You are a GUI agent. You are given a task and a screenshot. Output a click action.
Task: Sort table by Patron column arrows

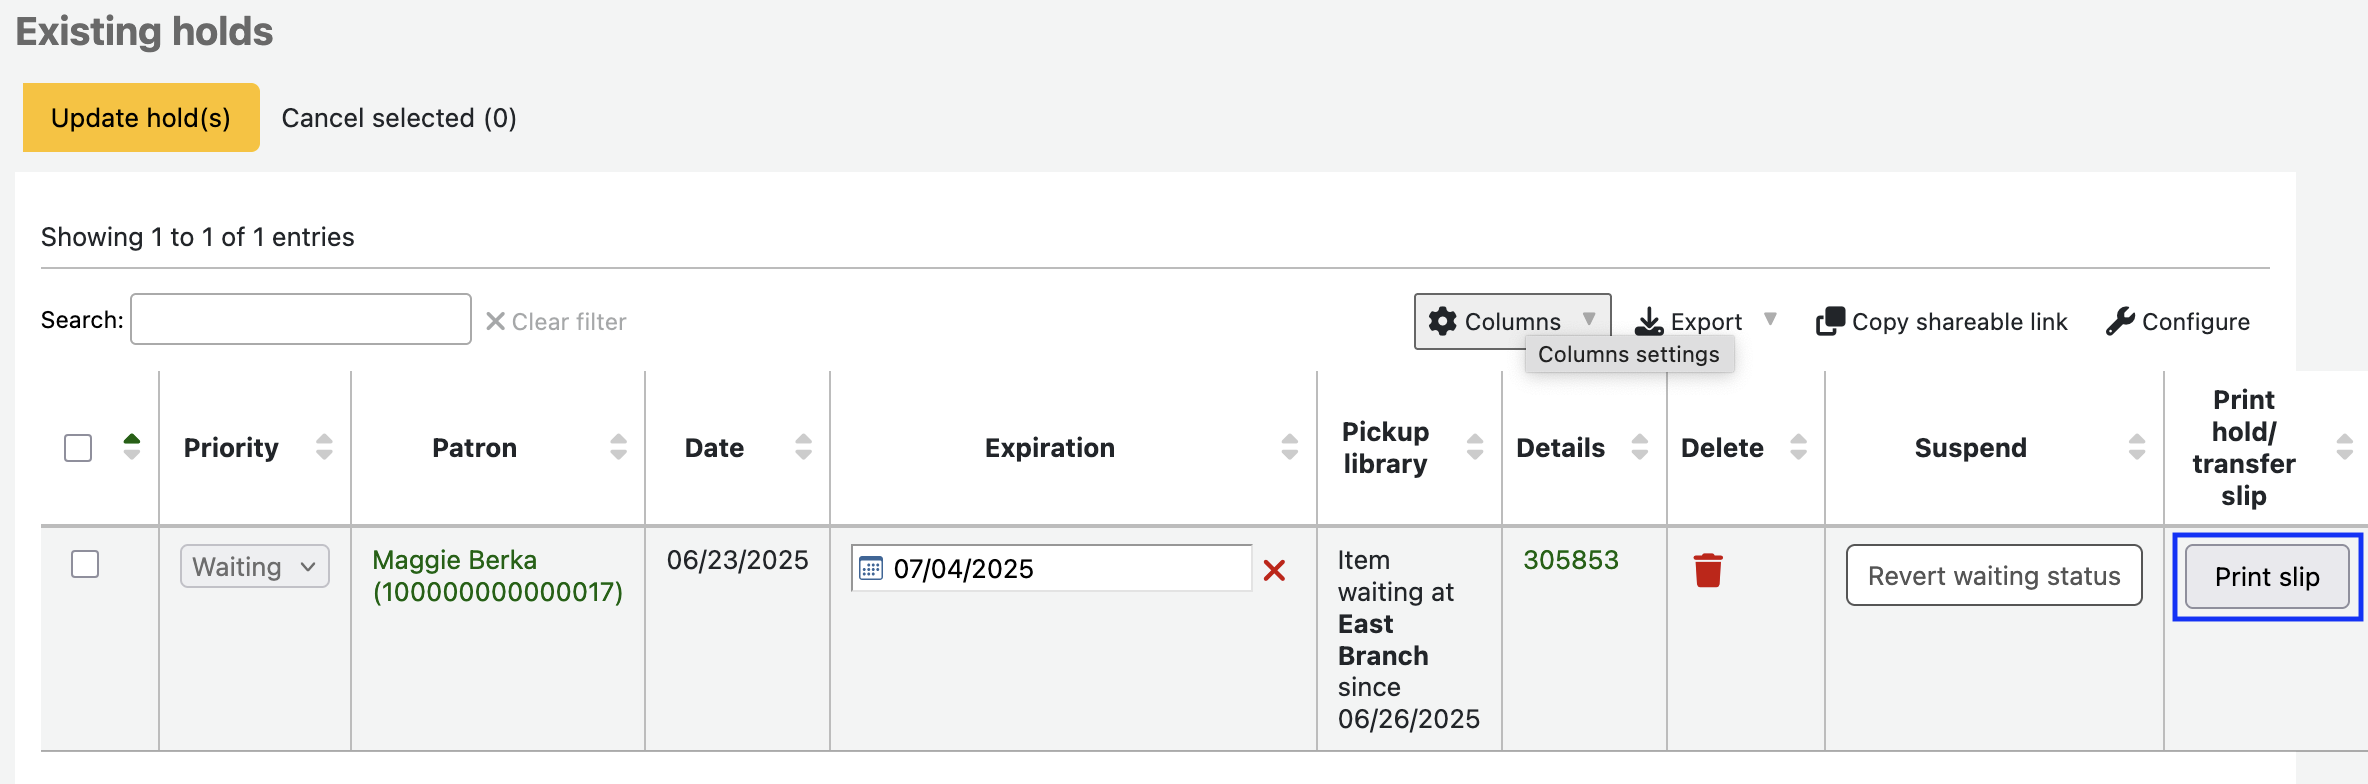[618, 447]
